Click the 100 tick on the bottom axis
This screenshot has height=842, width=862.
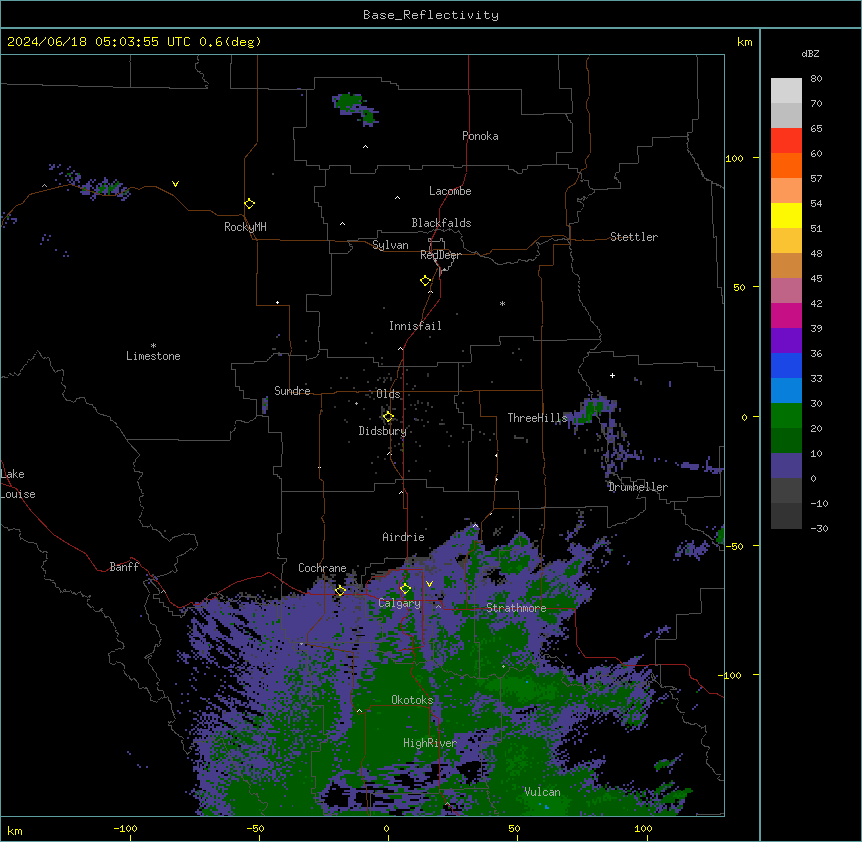pyautogui.click(x=643, y=828)
